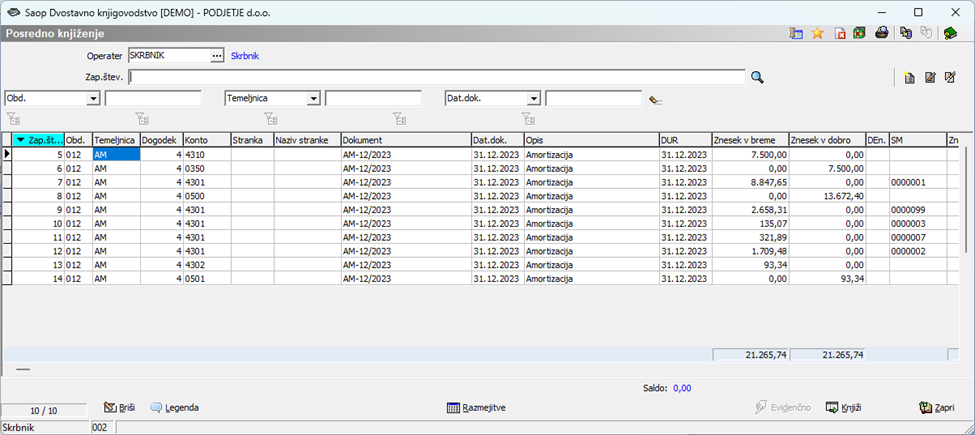Click the Razmejitve button

point(476,408)
